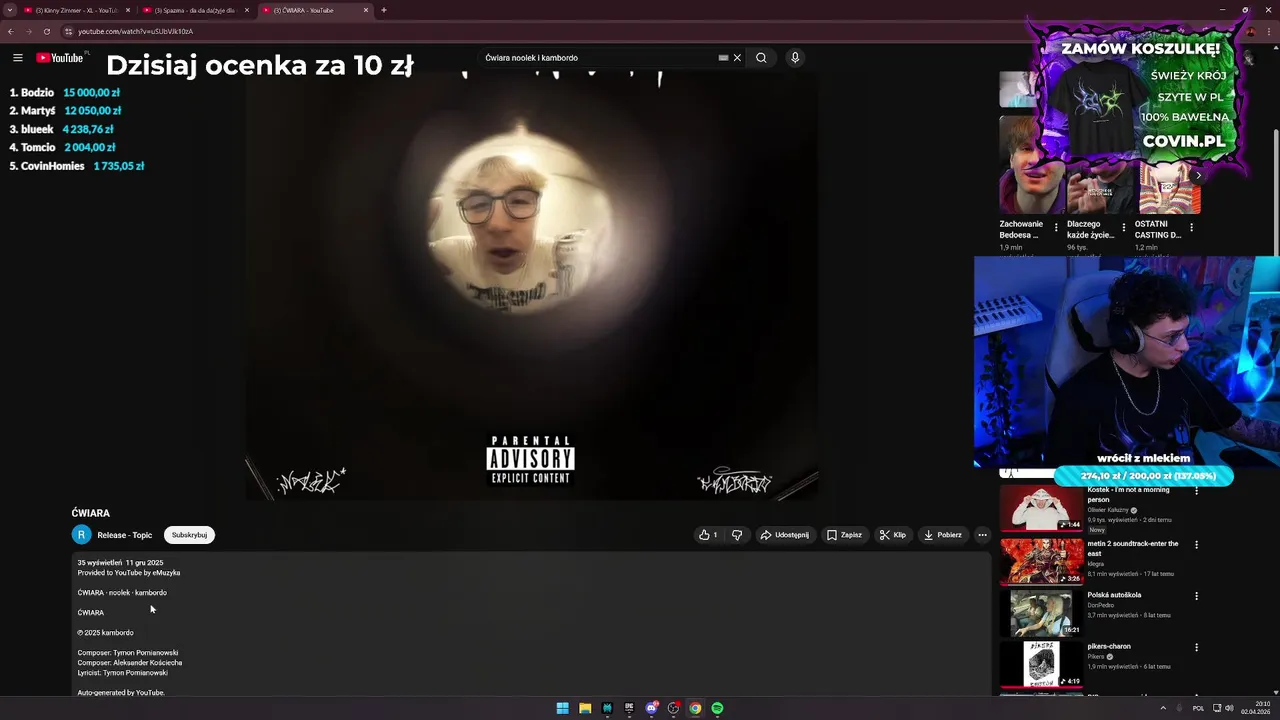The width and height of the screenshot is (1280, 720).
Task: Open options menu for Polská autoškola
Action: (x=1196, y=596)
